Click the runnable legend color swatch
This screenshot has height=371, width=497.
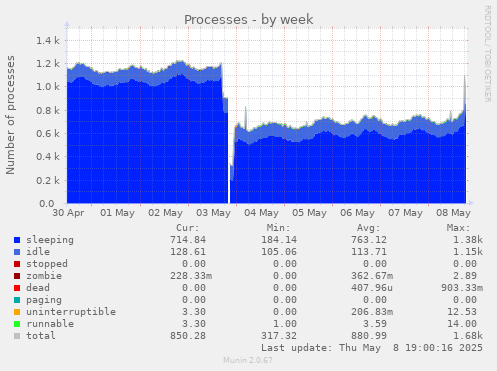(x=17, y=324)
